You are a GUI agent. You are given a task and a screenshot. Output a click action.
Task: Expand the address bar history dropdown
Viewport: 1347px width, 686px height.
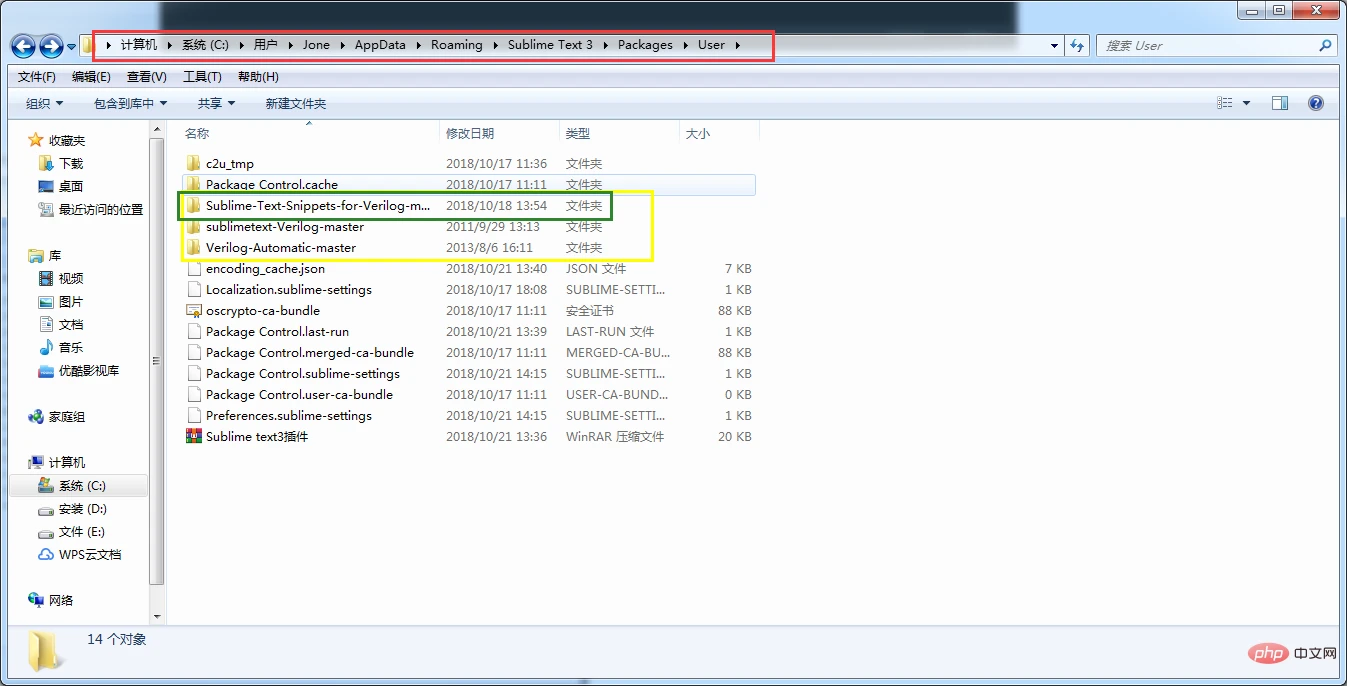(1055, 45)
